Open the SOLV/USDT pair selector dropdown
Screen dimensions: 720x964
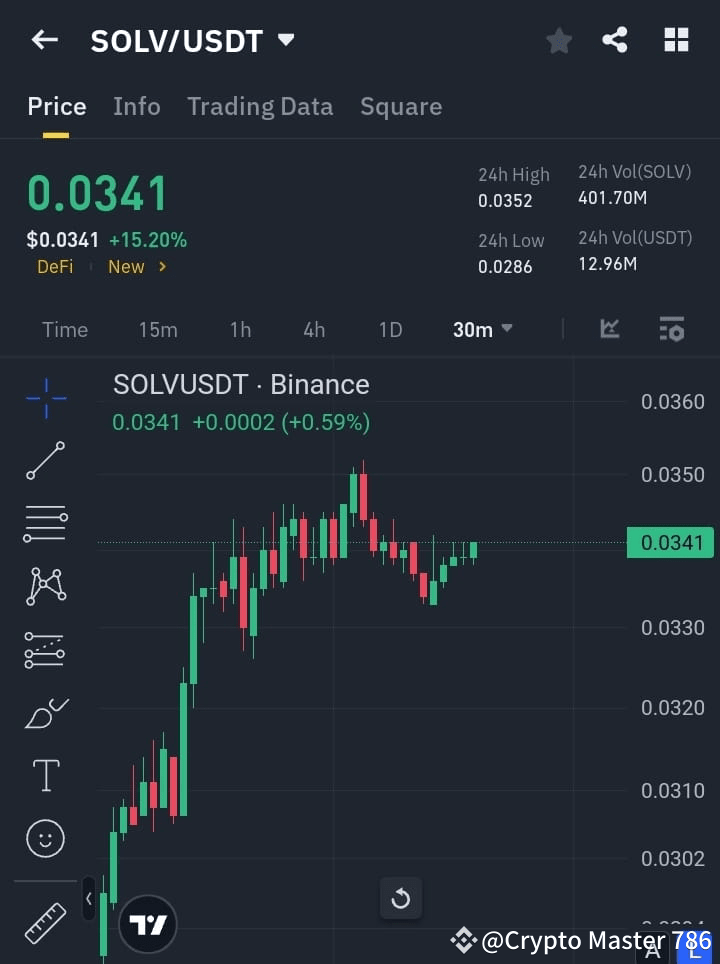click(x=286, y=40)
